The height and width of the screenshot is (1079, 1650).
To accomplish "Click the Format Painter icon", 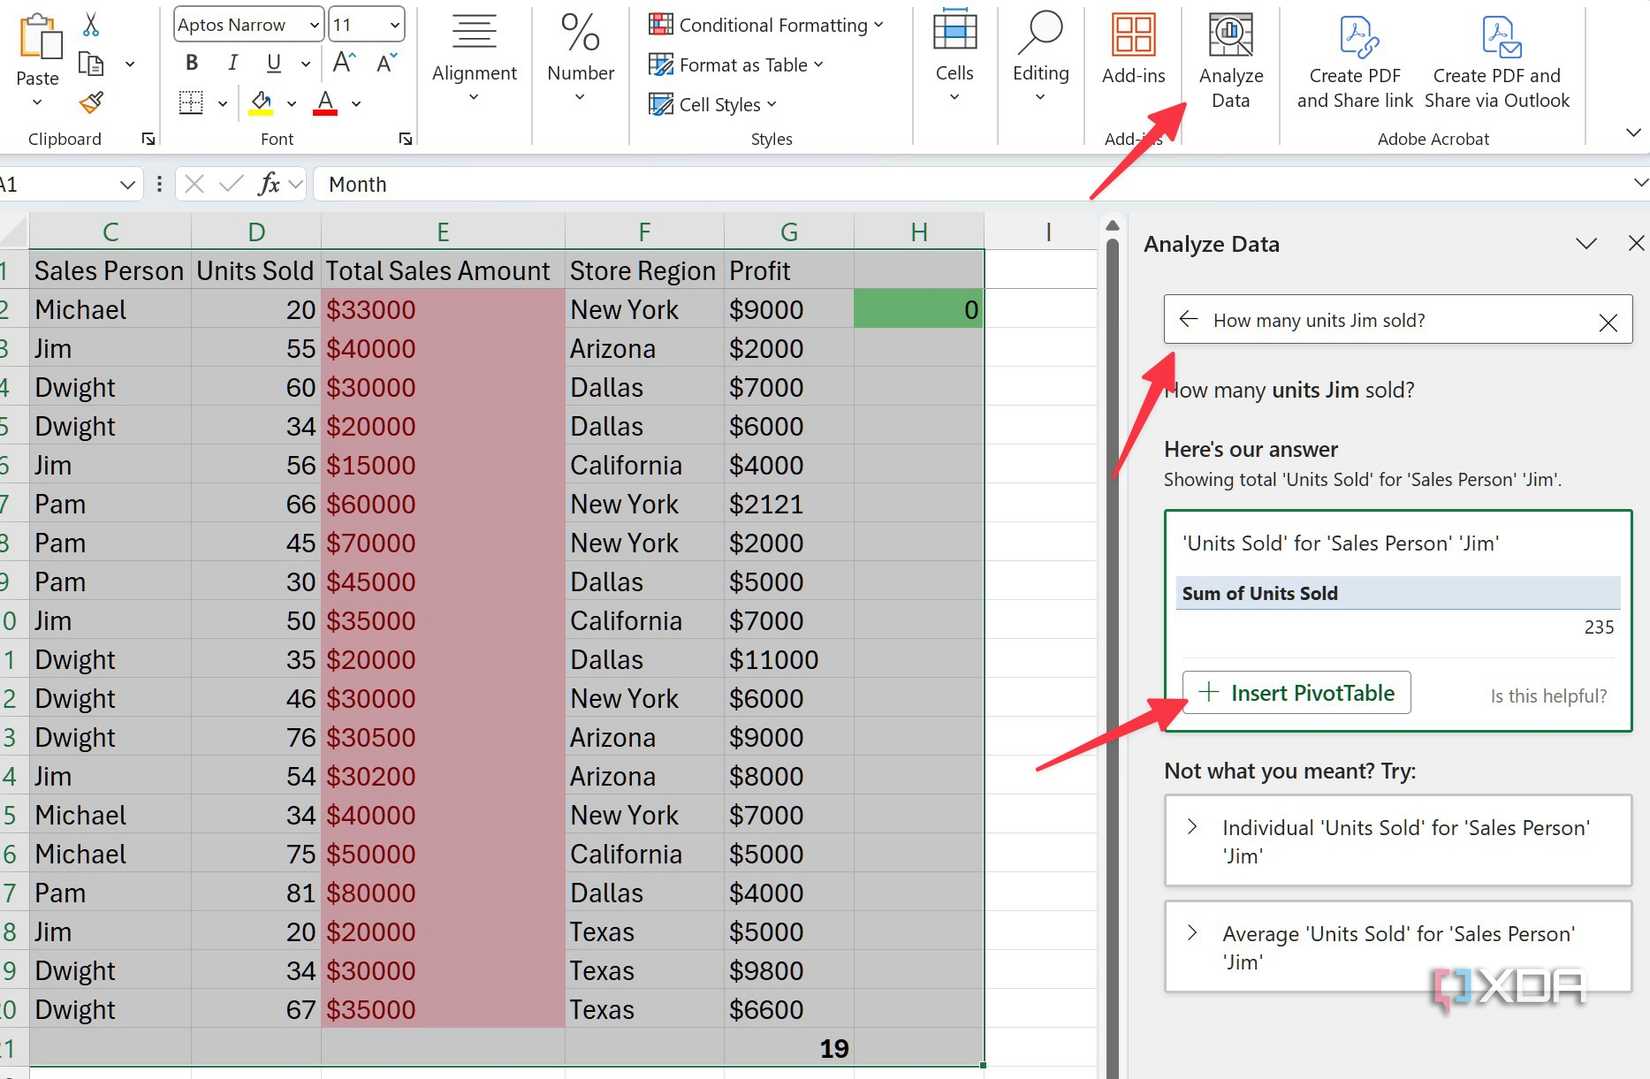I will tap(91, 103).
